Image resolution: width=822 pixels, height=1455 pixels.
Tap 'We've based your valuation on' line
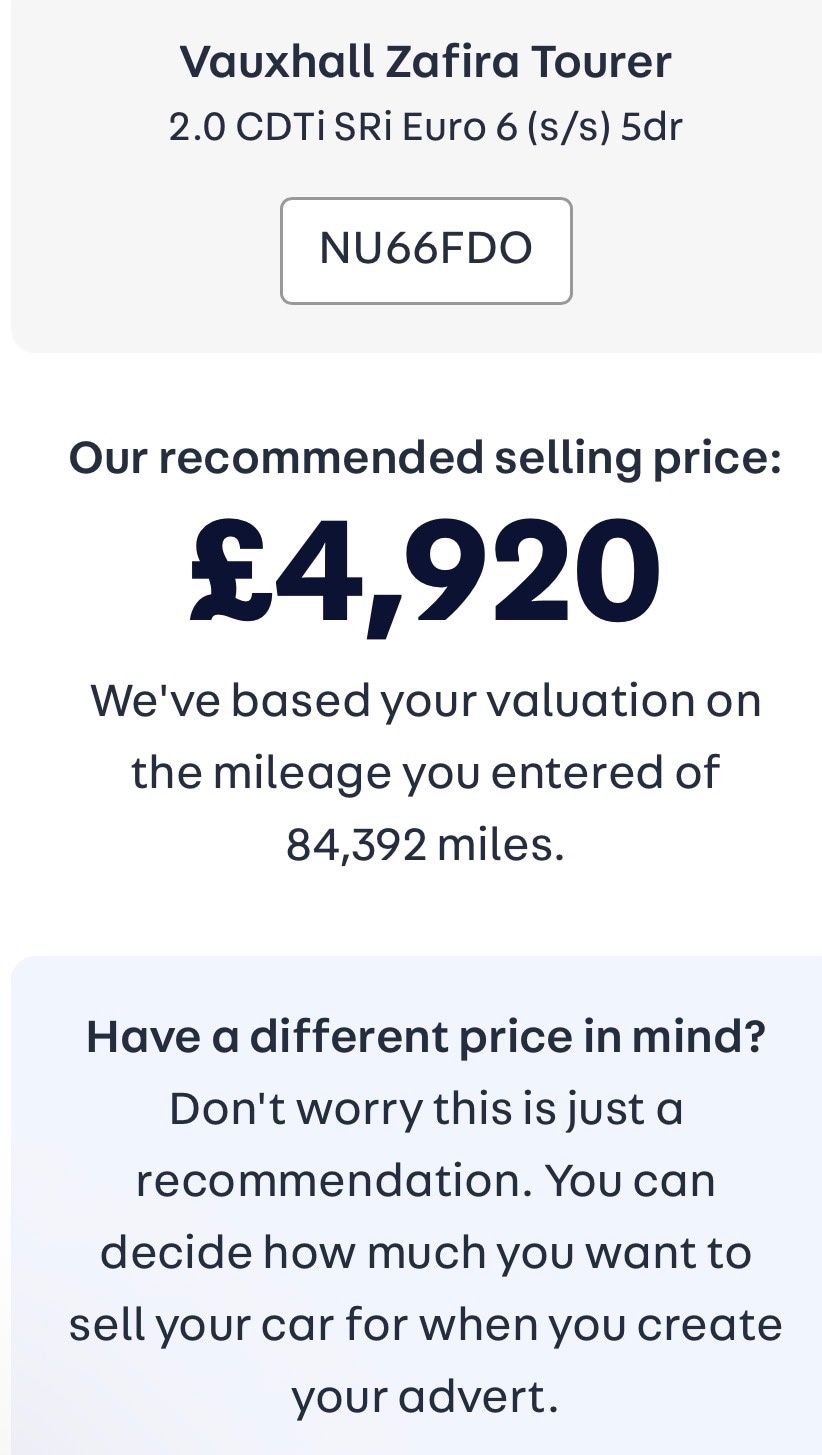pos(426,700)
